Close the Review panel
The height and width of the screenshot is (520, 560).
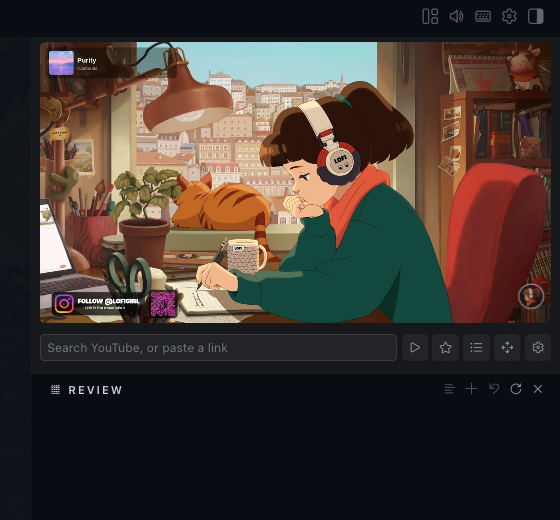(x=538, y=389)
